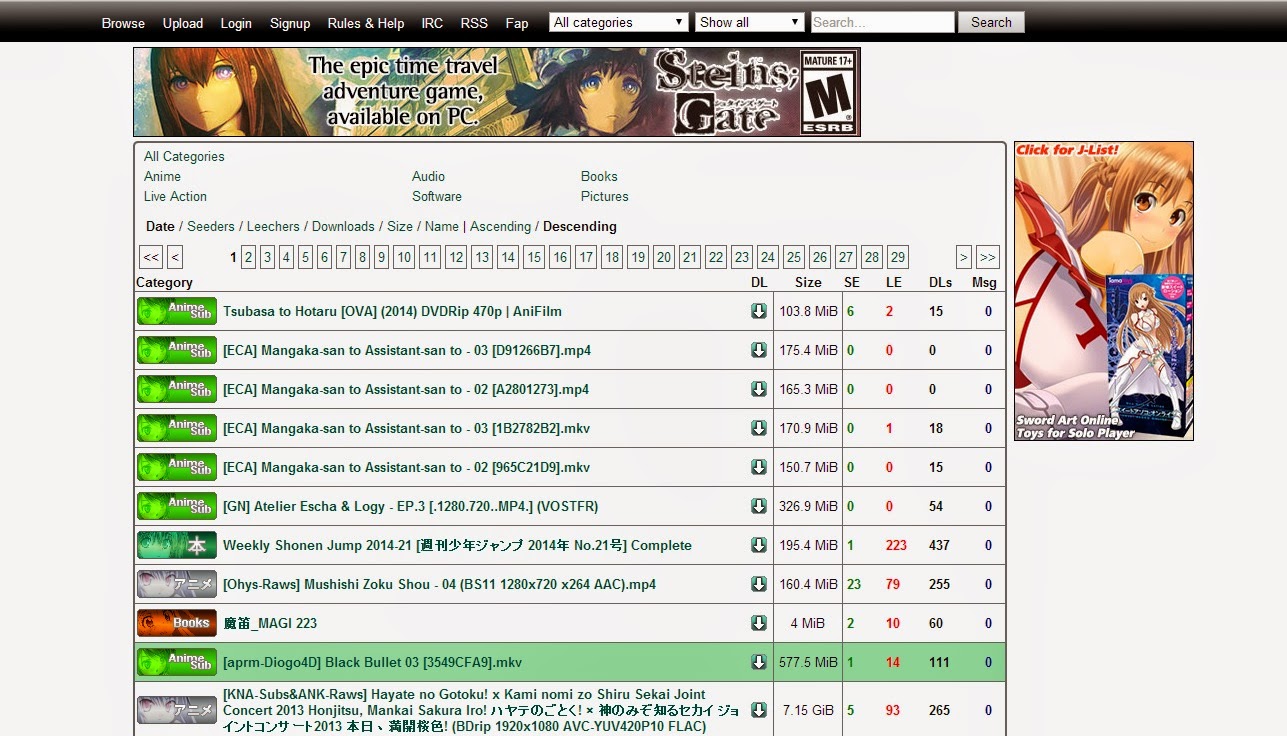Open the IRC link in top menu
Screen dimensions: 1287x736
pyautogui.click(x=432, y=23)
